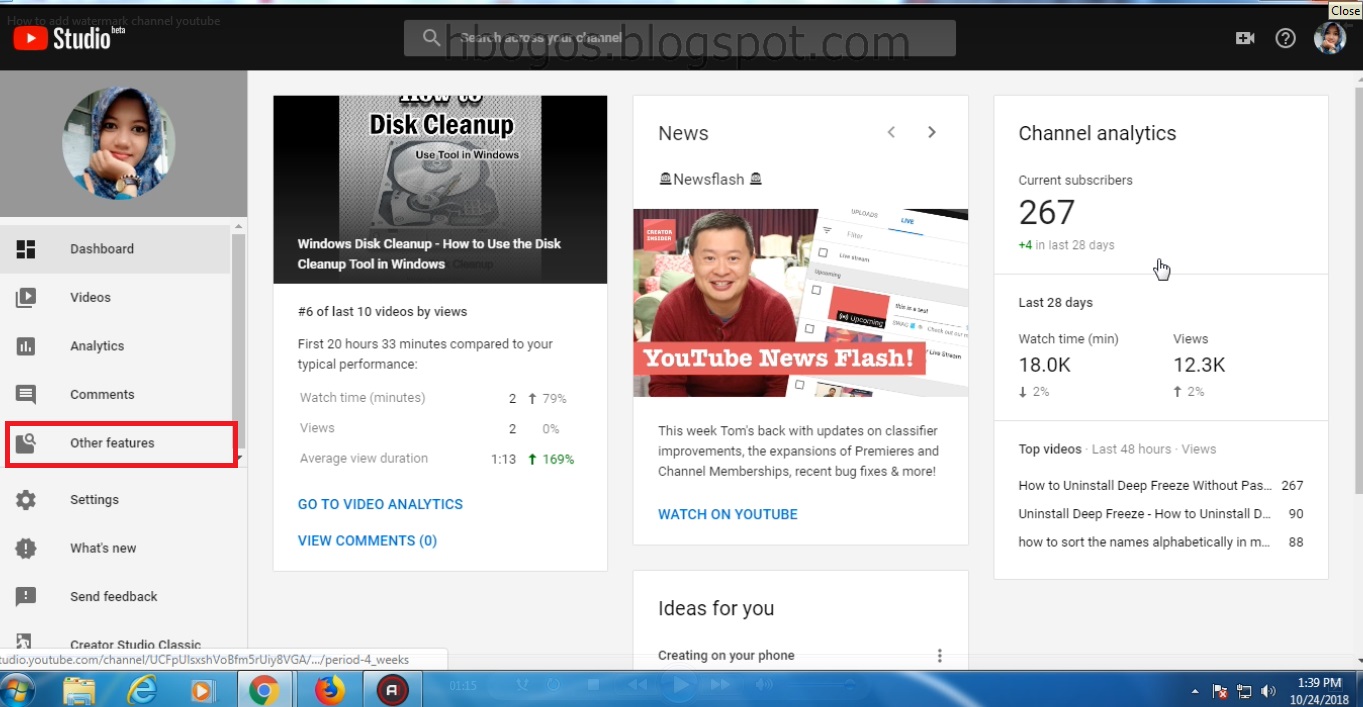Viewport: 1363px width, 707px height.
Task: Click the Channel analytics heading
Action: (1097, 134)
